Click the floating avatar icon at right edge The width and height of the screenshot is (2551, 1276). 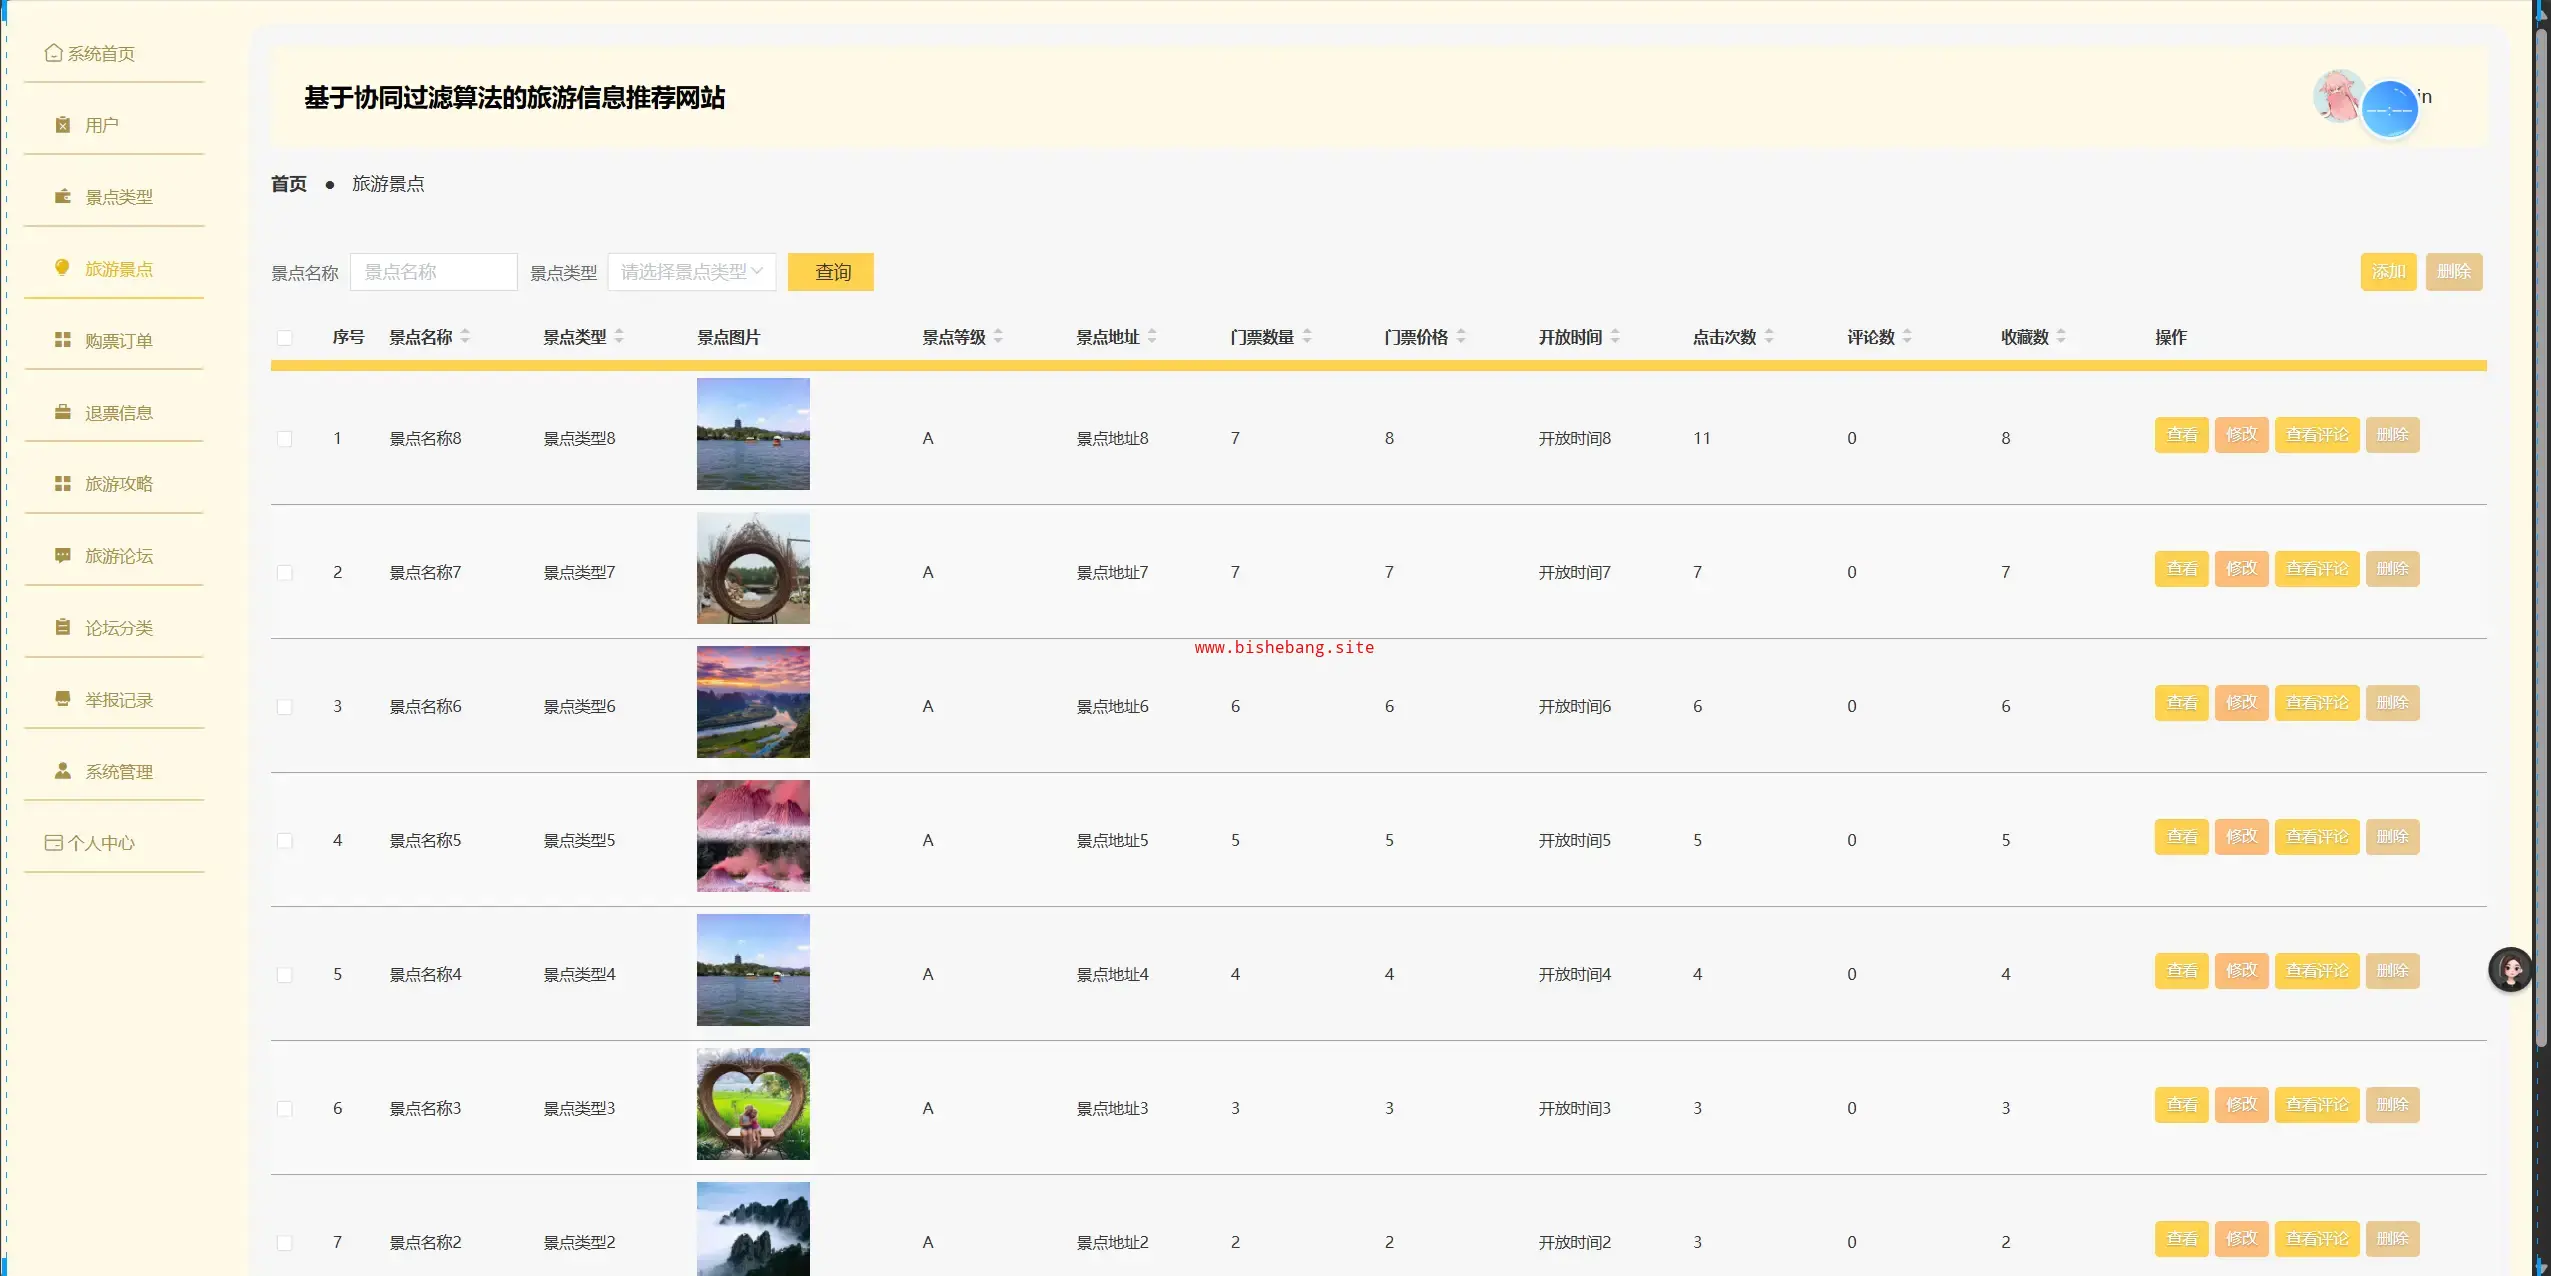point(2509,969)
